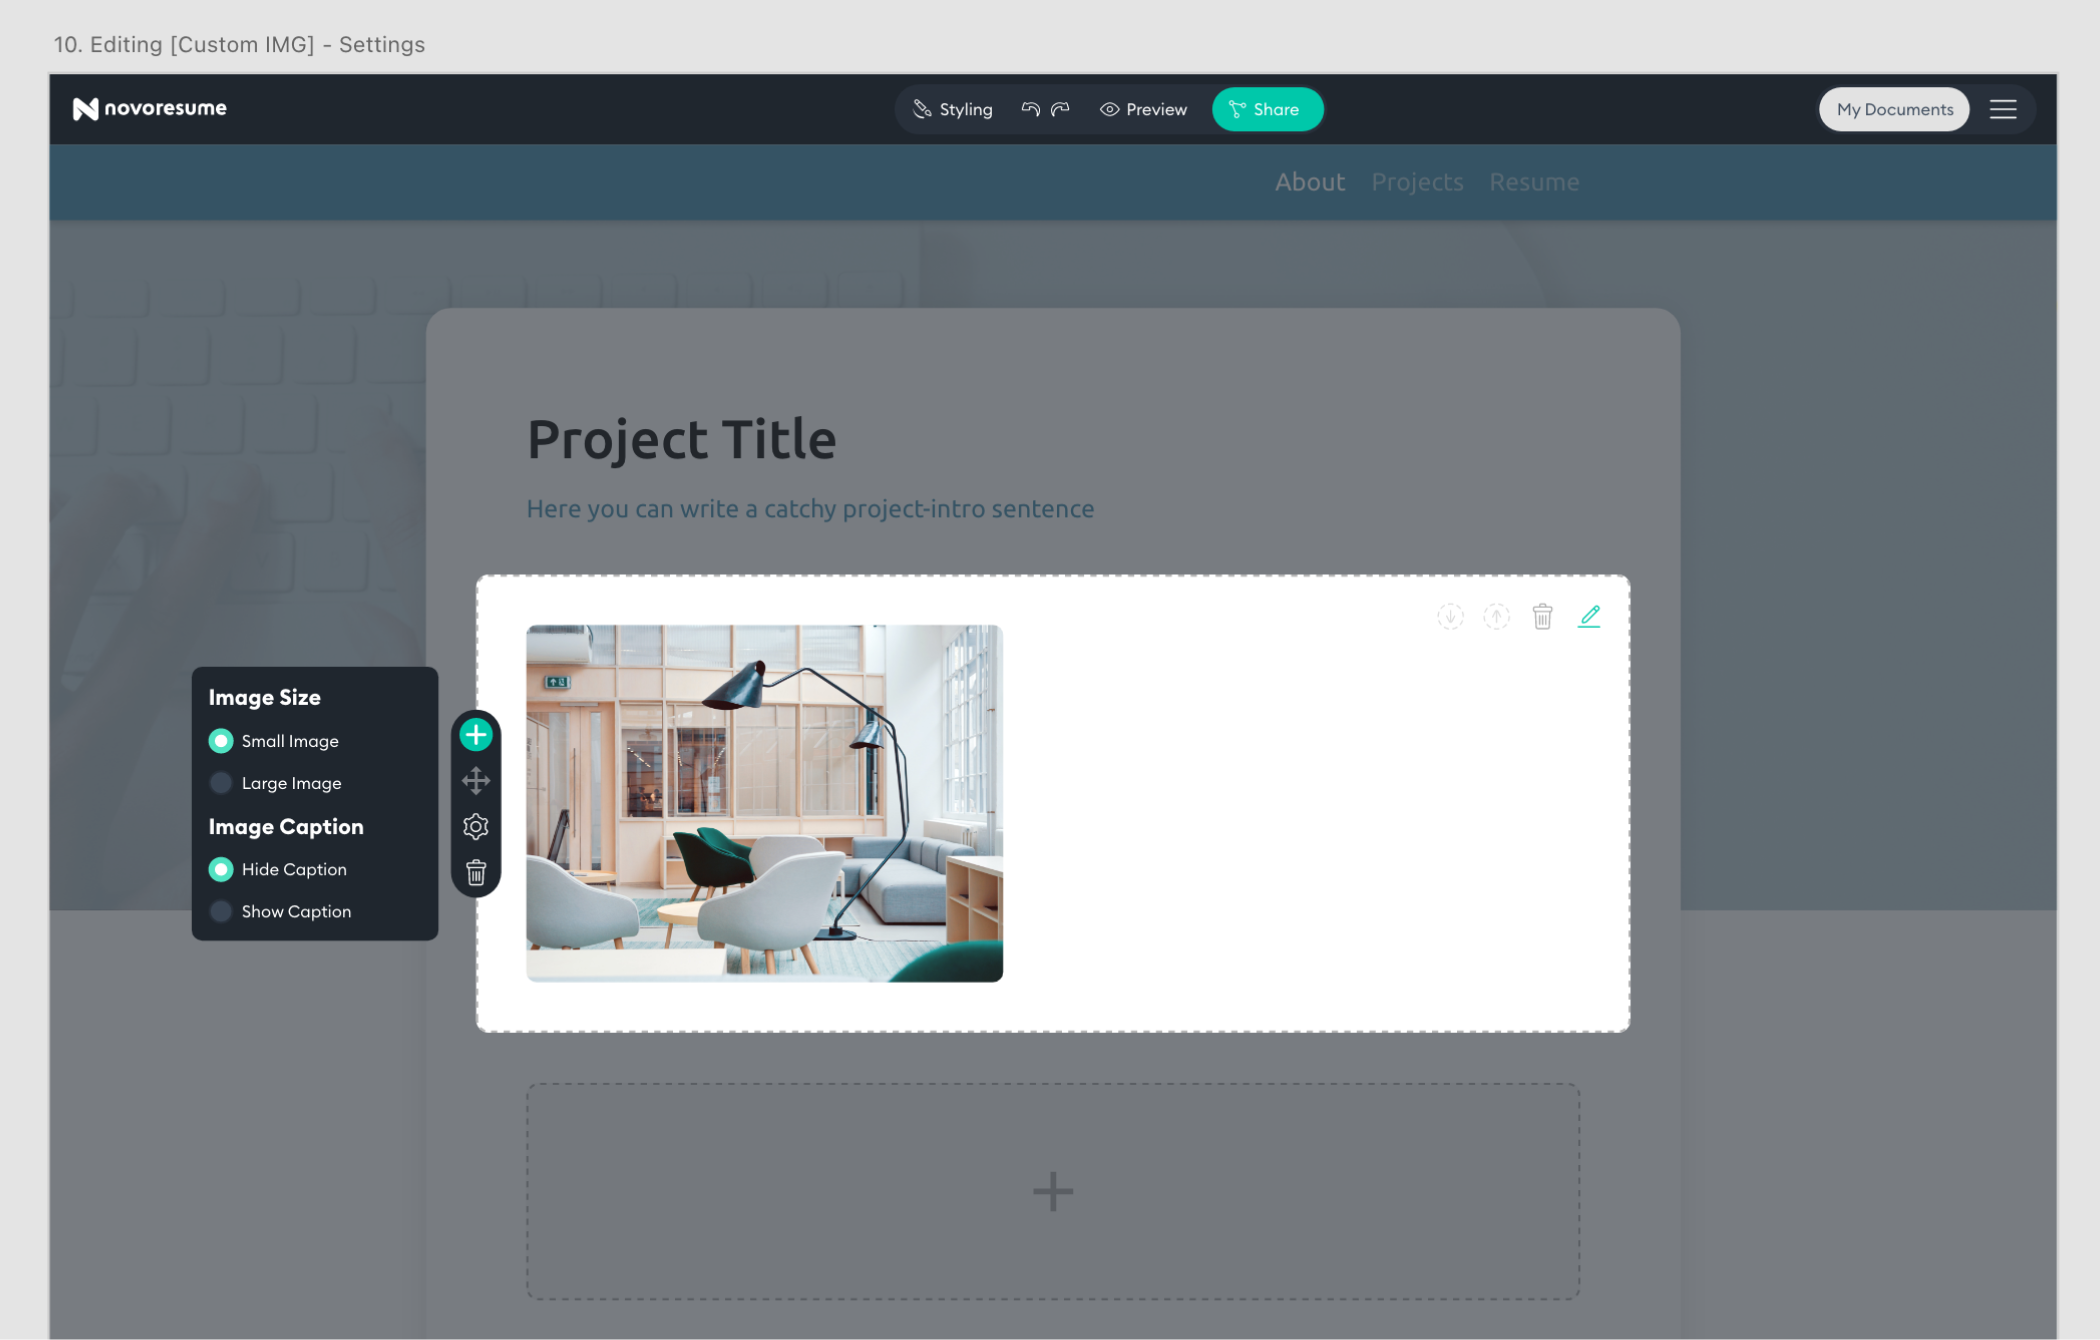2100x1340 pixels.
Task: Switch to the Projects tab
Action: [x=1417, y=182]
